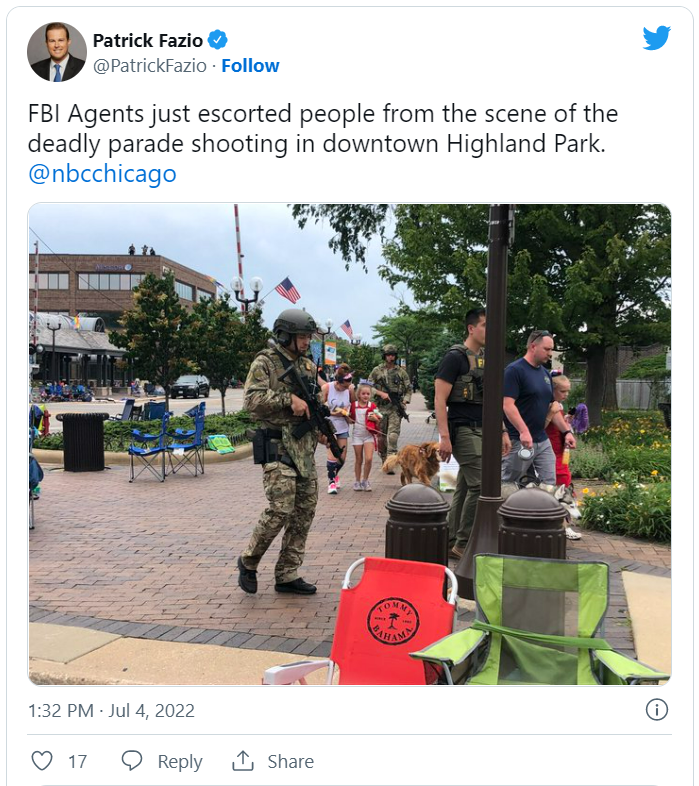
Task: Click the blue verified checkmark badge
Action: coord(218,40)
